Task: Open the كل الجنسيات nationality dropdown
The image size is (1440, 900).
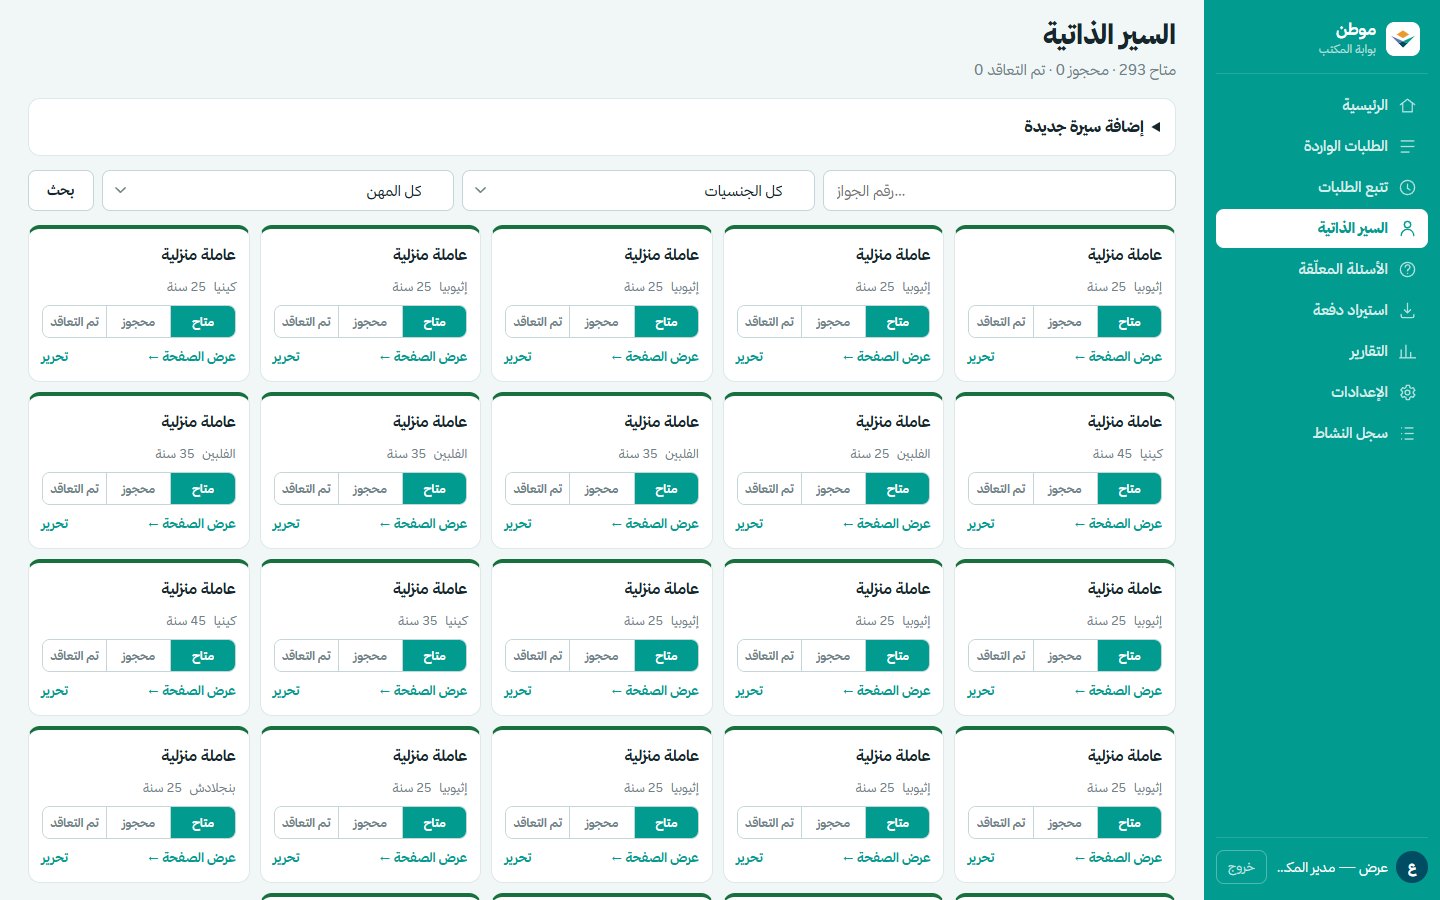Action: 638,190
